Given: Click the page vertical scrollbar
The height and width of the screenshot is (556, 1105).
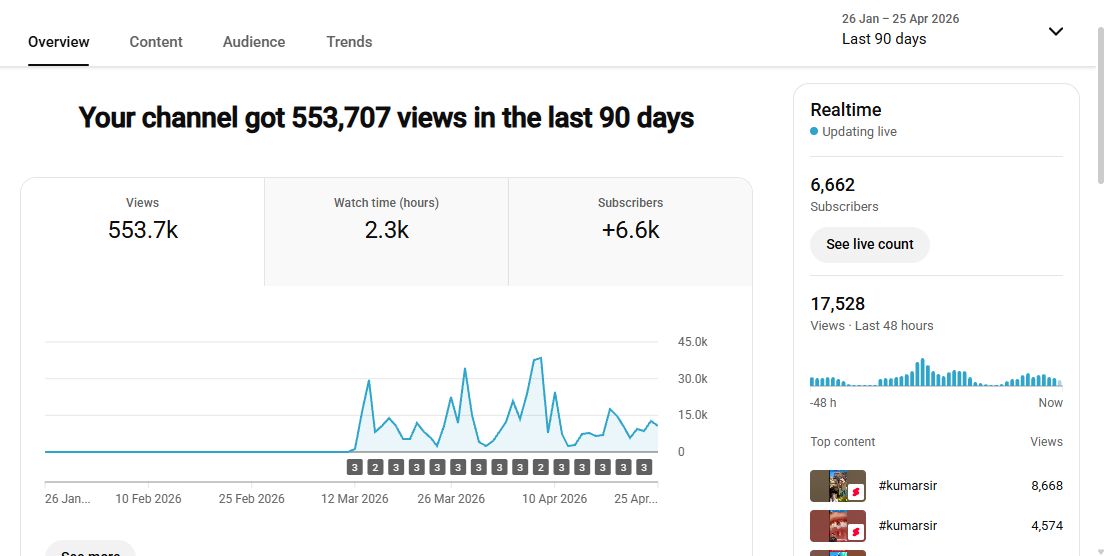Looking at the screenshot, I should (1101, 106).
